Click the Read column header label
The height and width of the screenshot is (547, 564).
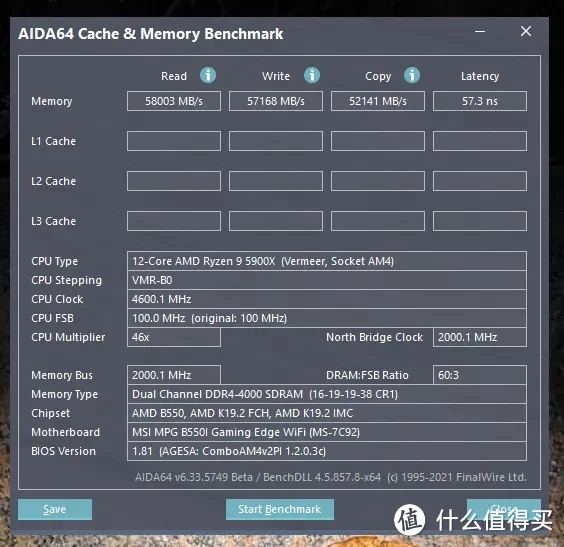pos(174,76)
